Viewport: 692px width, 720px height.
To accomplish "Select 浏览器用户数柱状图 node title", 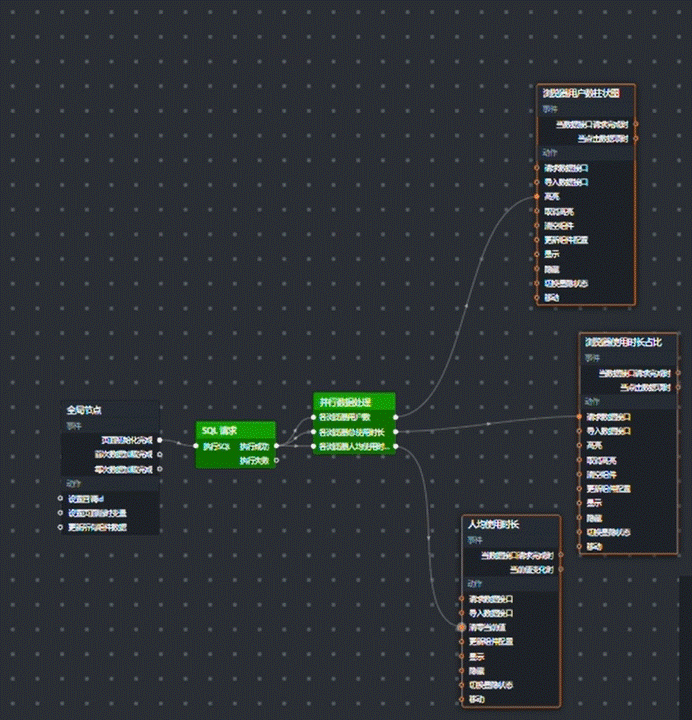I will tap(581, 93).
